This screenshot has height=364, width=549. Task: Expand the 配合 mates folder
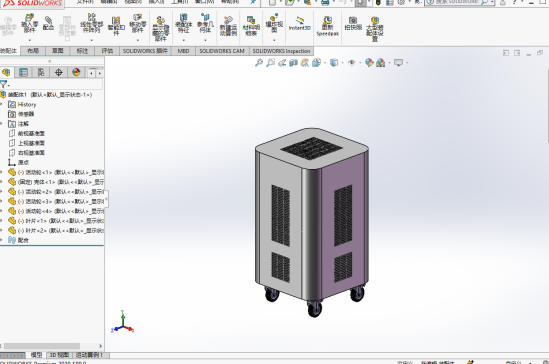click(x=1, y=240)
